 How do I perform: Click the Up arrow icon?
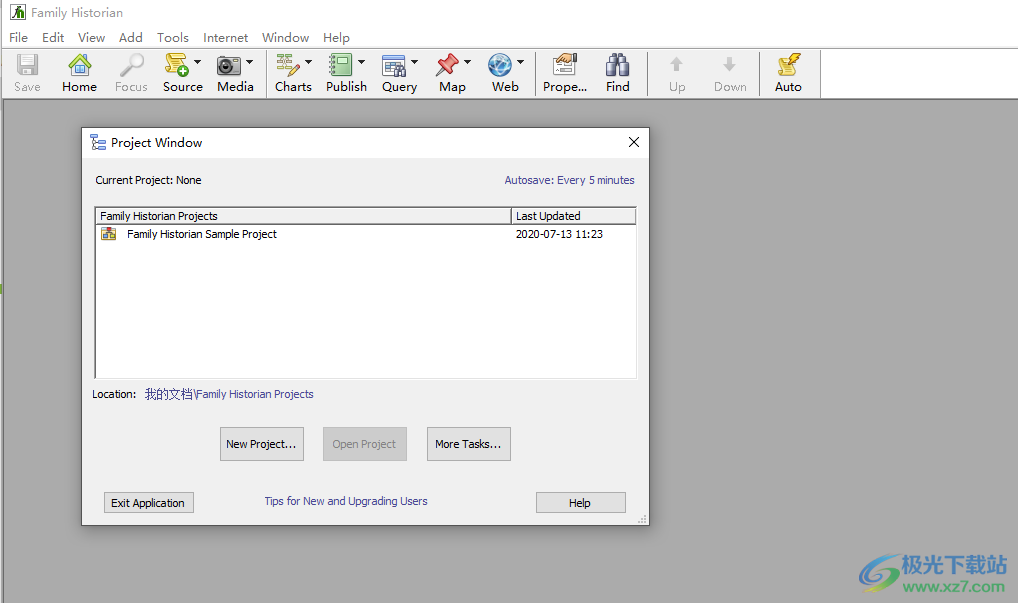[x=677, y=64]
